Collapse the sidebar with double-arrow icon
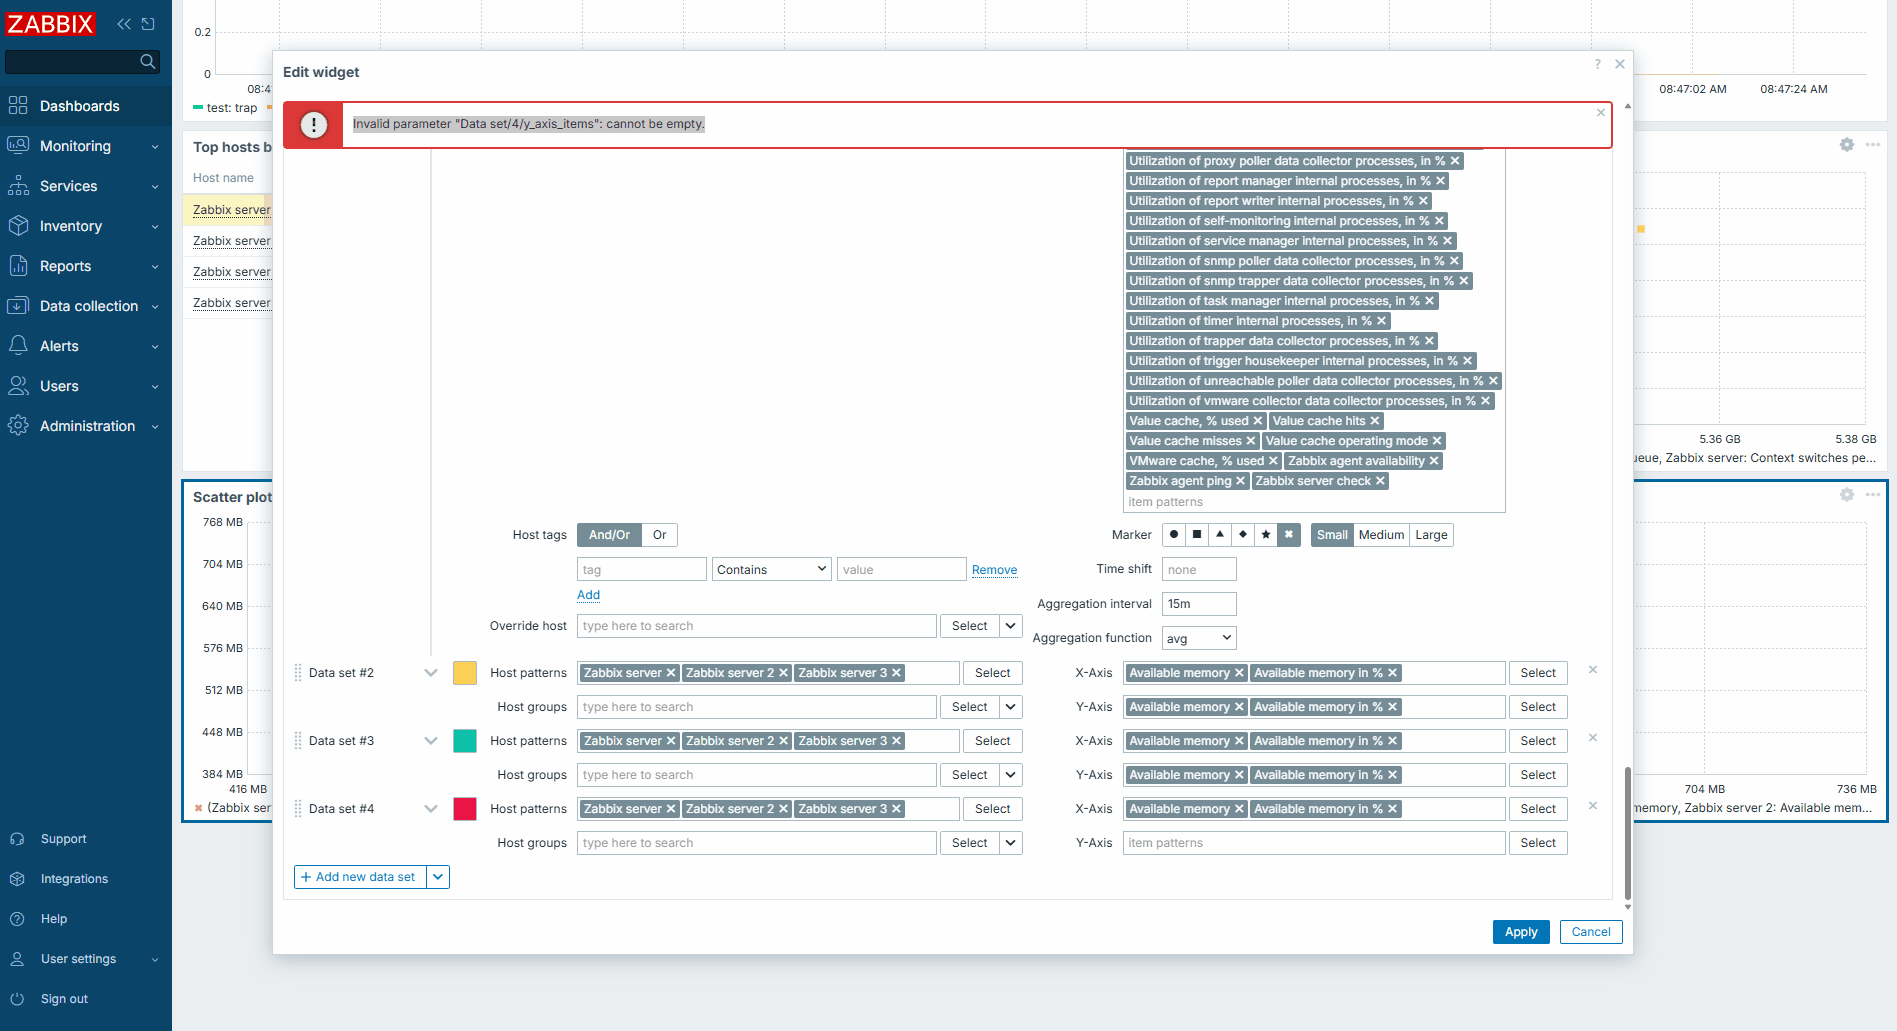 coord(124,24)
